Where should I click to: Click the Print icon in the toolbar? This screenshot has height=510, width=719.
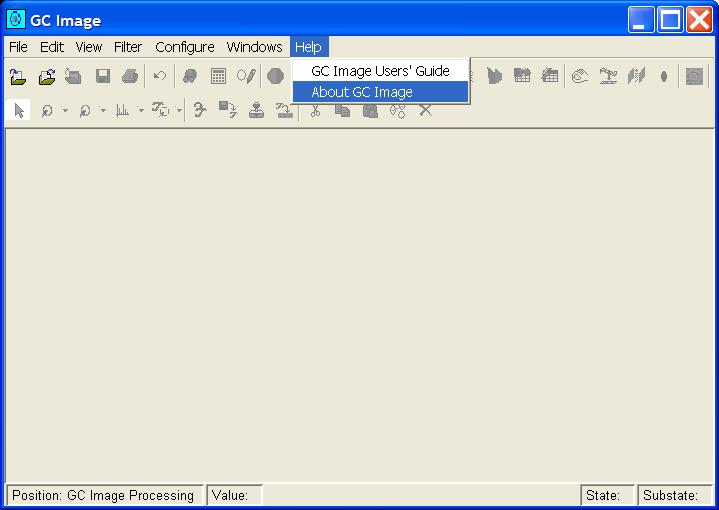tap(130, 76)
